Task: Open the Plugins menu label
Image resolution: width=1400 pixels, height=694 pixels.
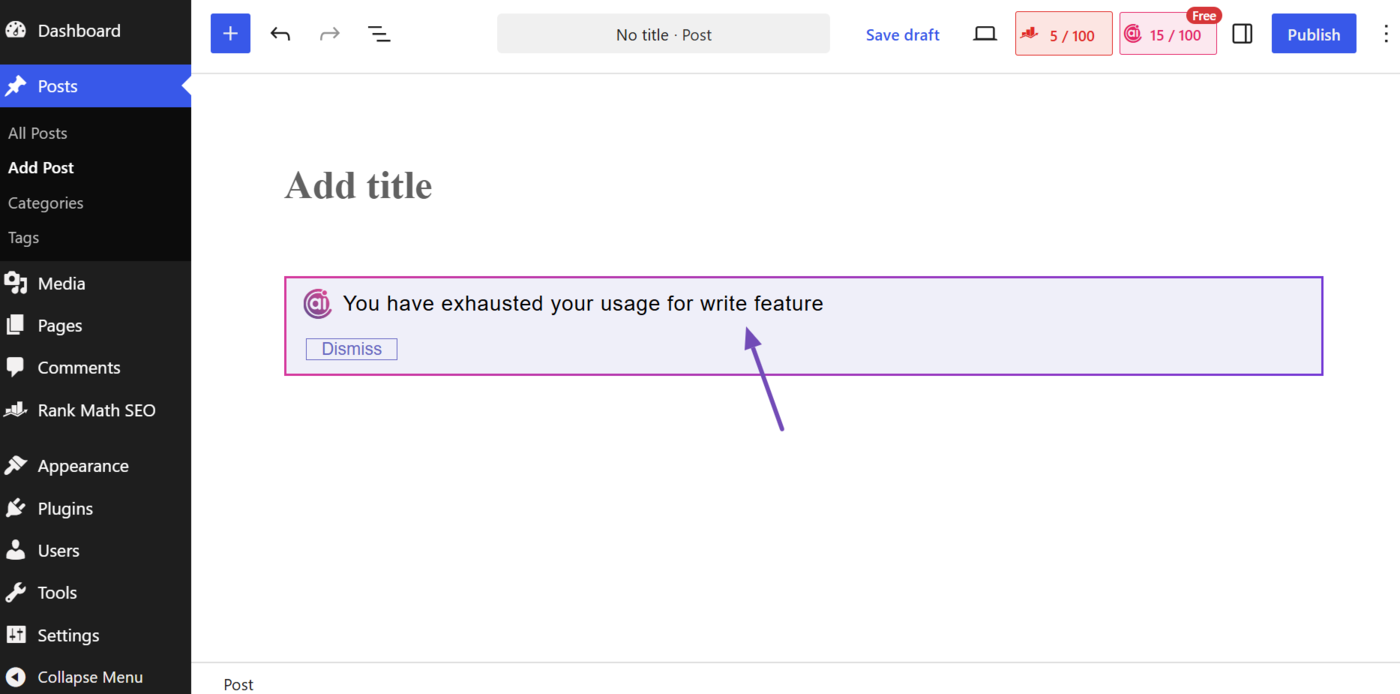Action: click(x=65, y=508)
